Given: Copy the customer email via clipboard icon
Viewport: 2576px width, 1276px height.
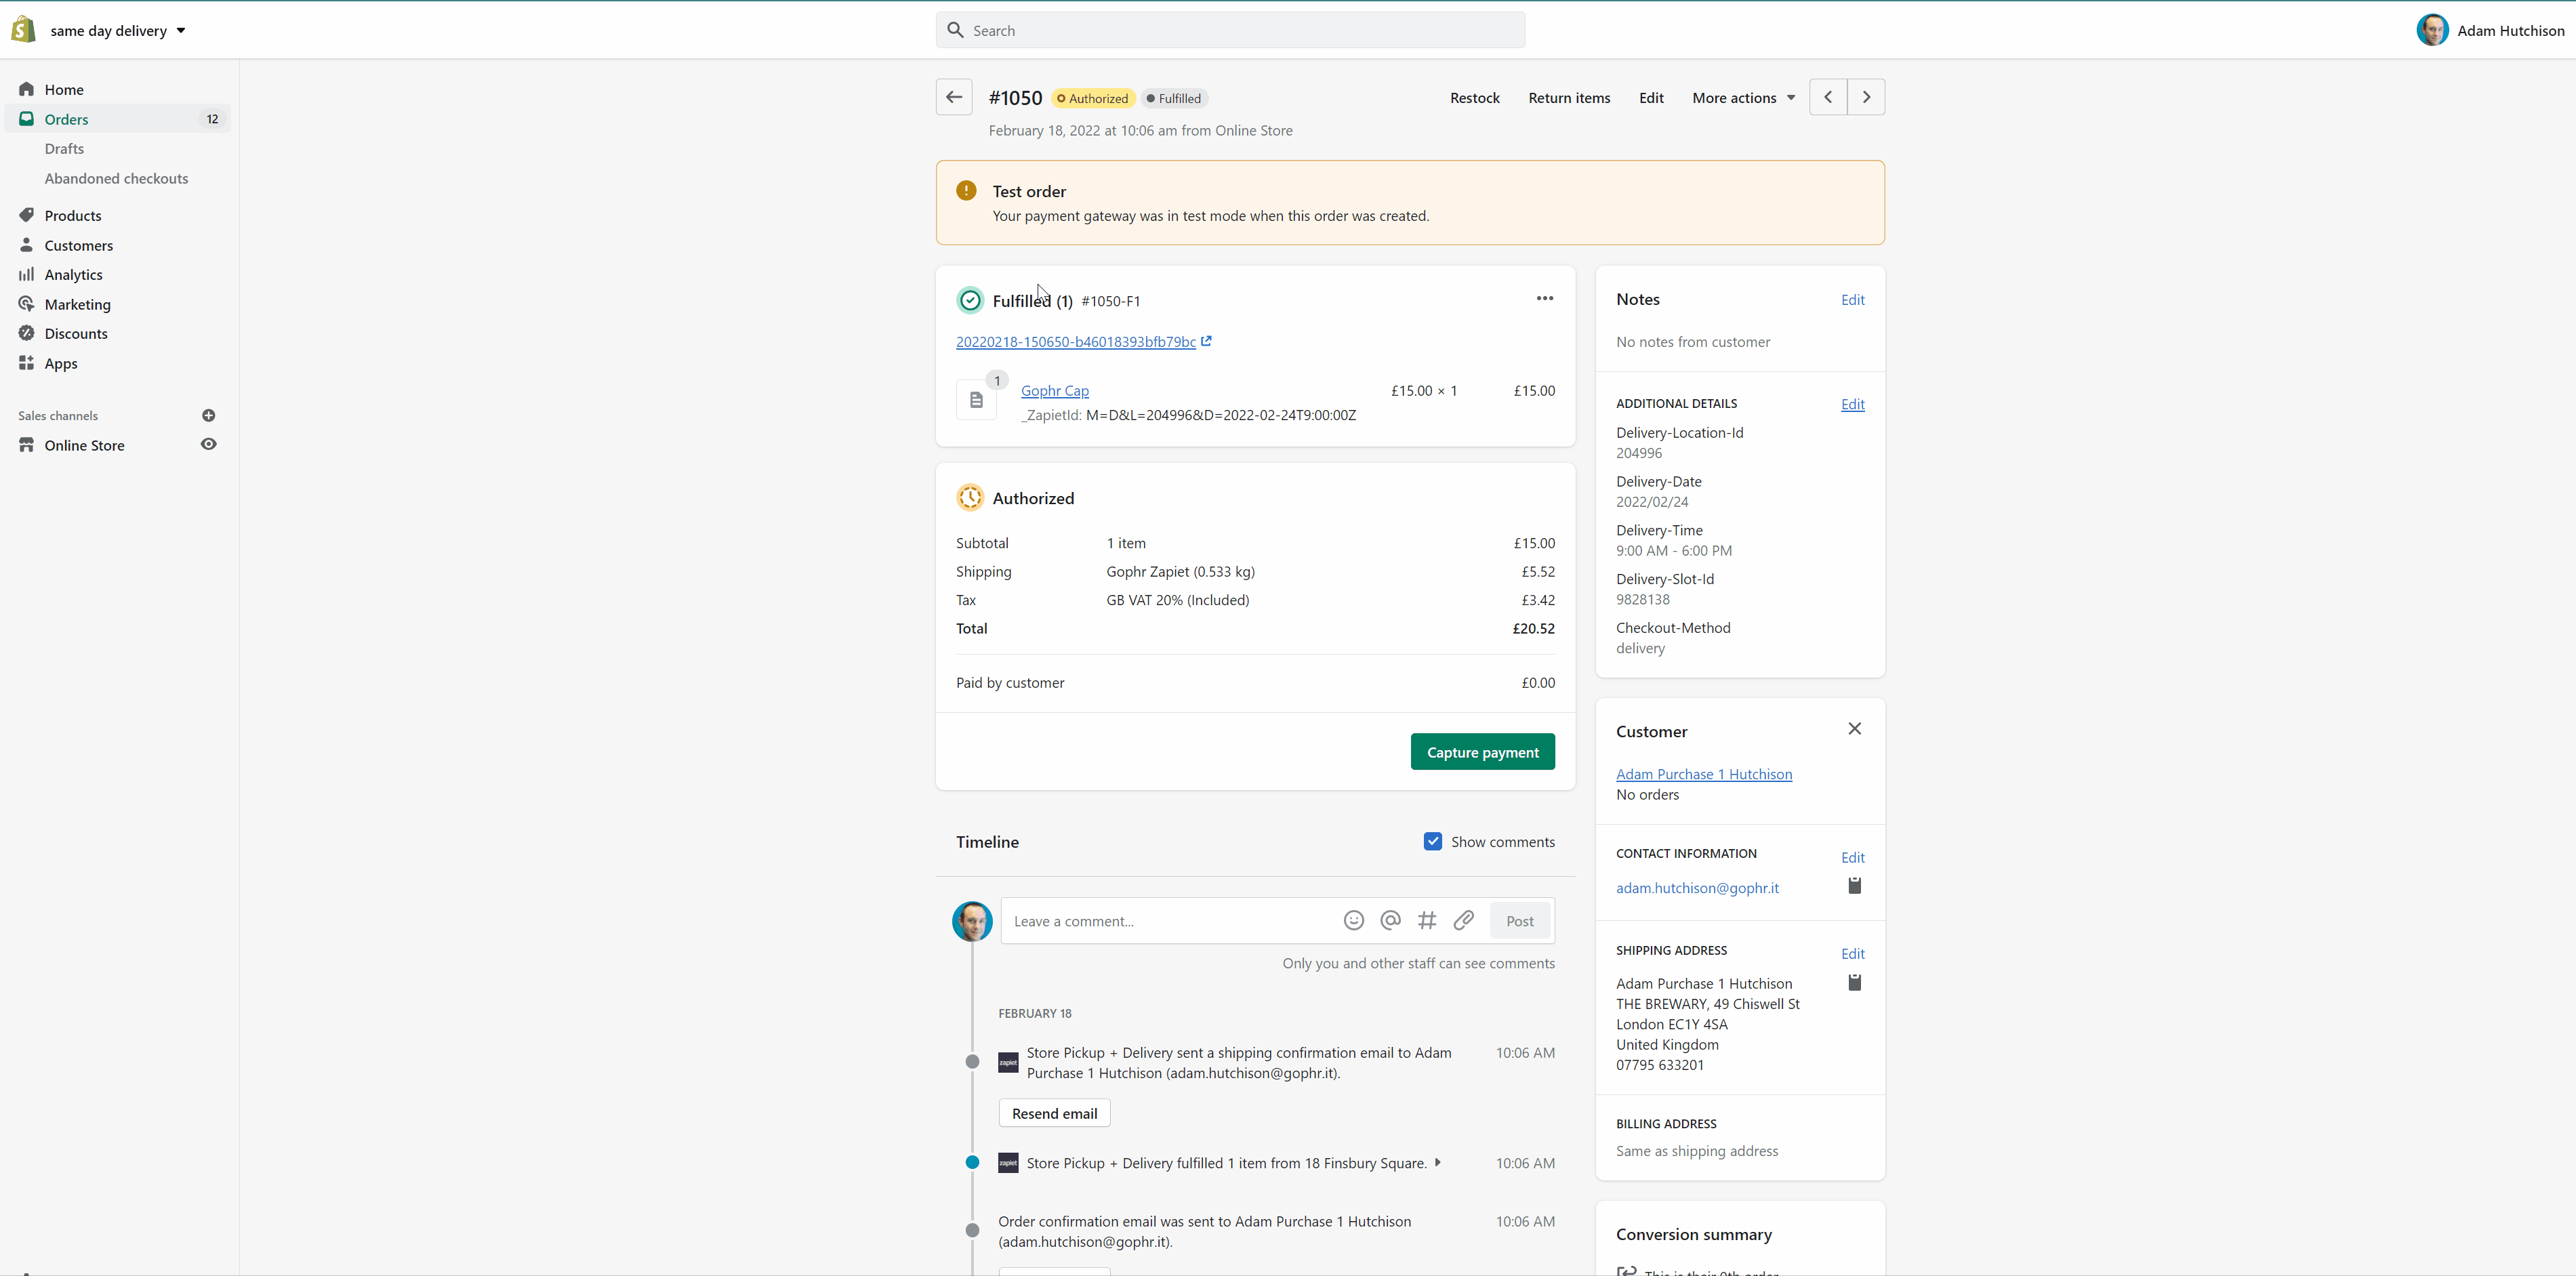Looking at the screenshot, I should click(x=1854, y=886).
